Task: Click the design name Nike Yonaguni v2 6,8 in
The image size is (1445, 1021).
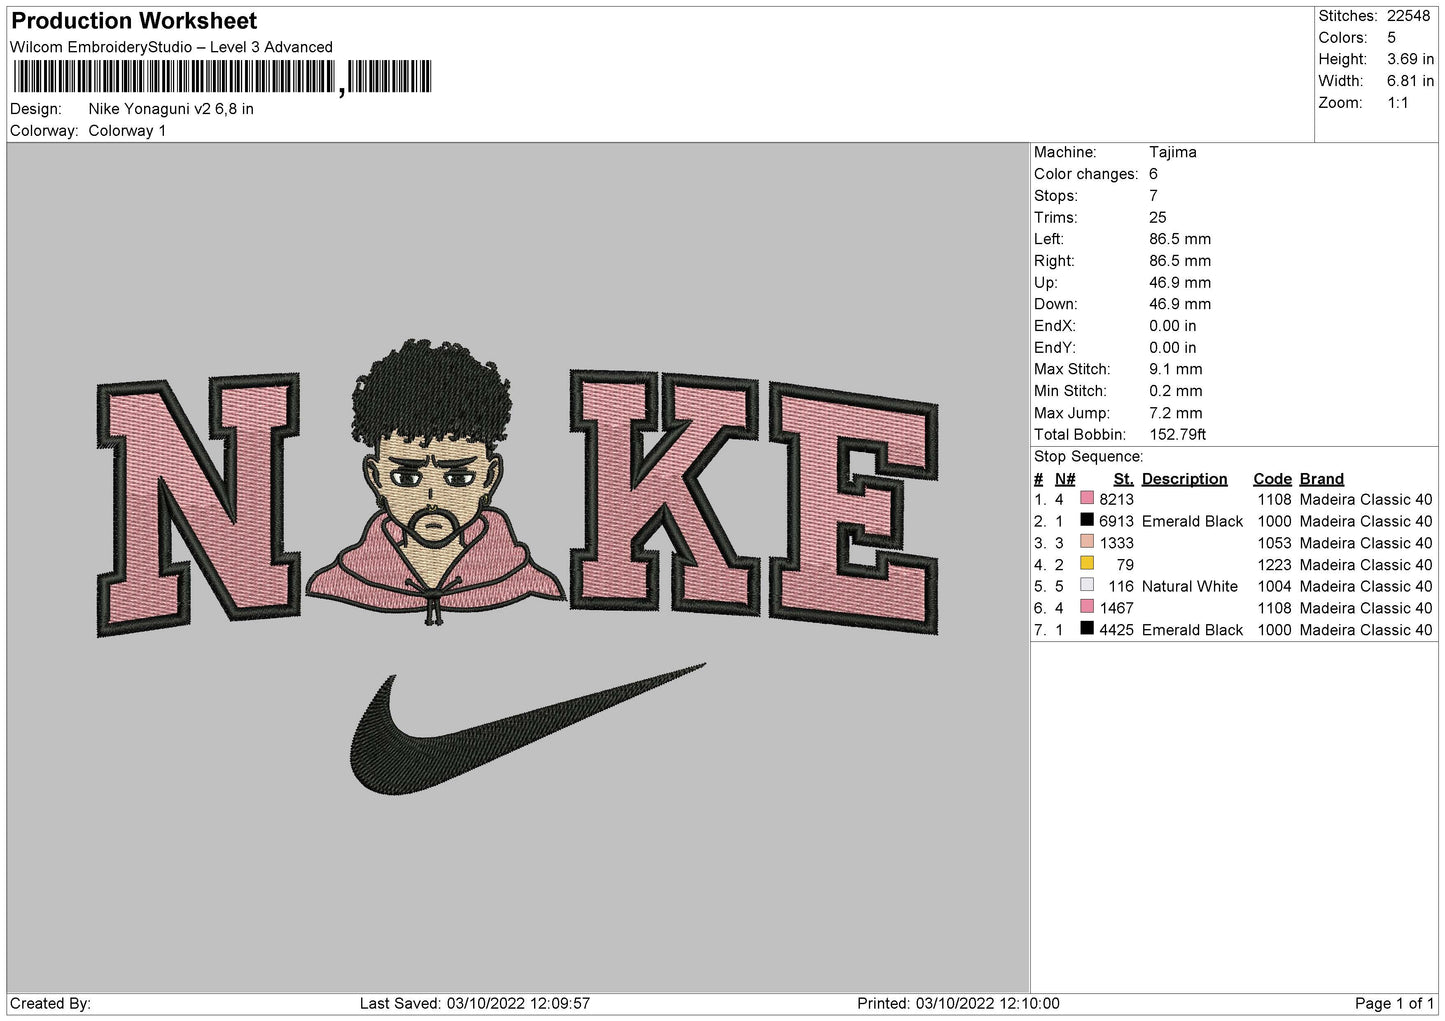Action: tap(171, 109)
